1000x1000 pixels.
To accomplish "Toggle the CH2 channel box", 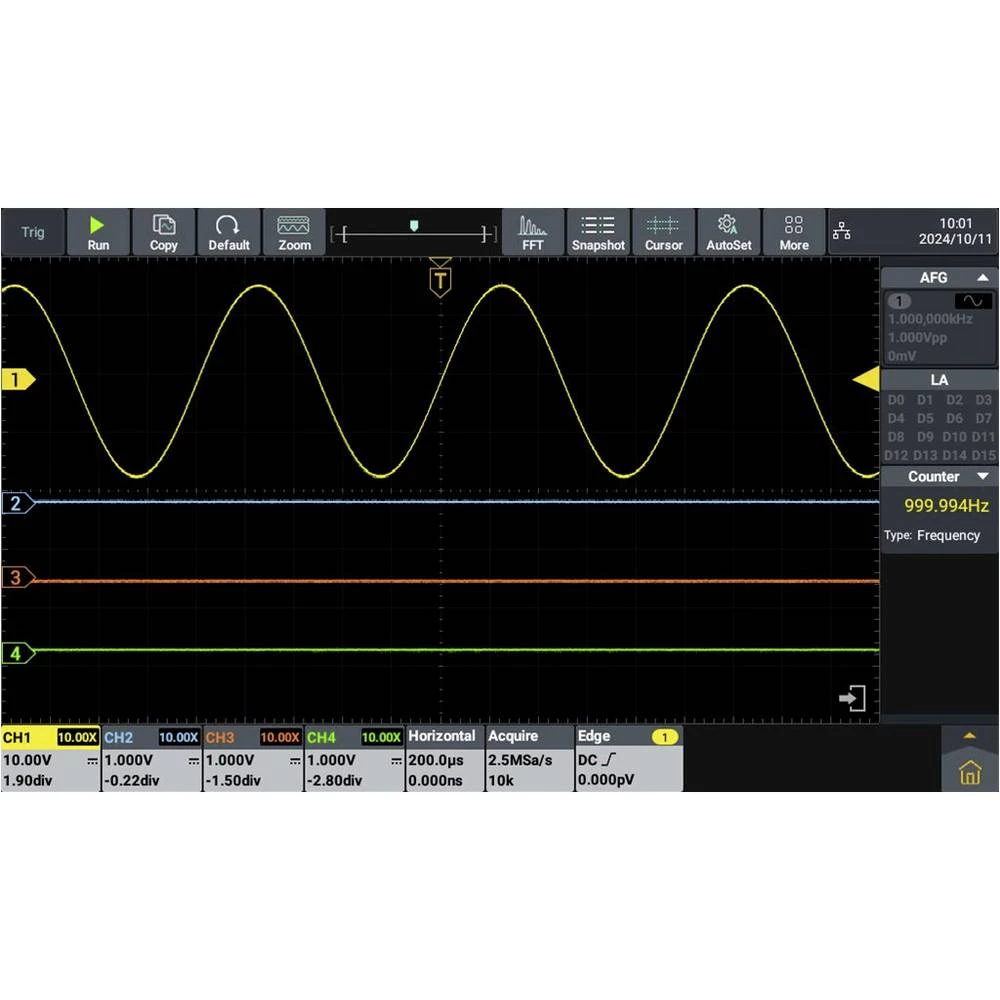I will [151, 759].
